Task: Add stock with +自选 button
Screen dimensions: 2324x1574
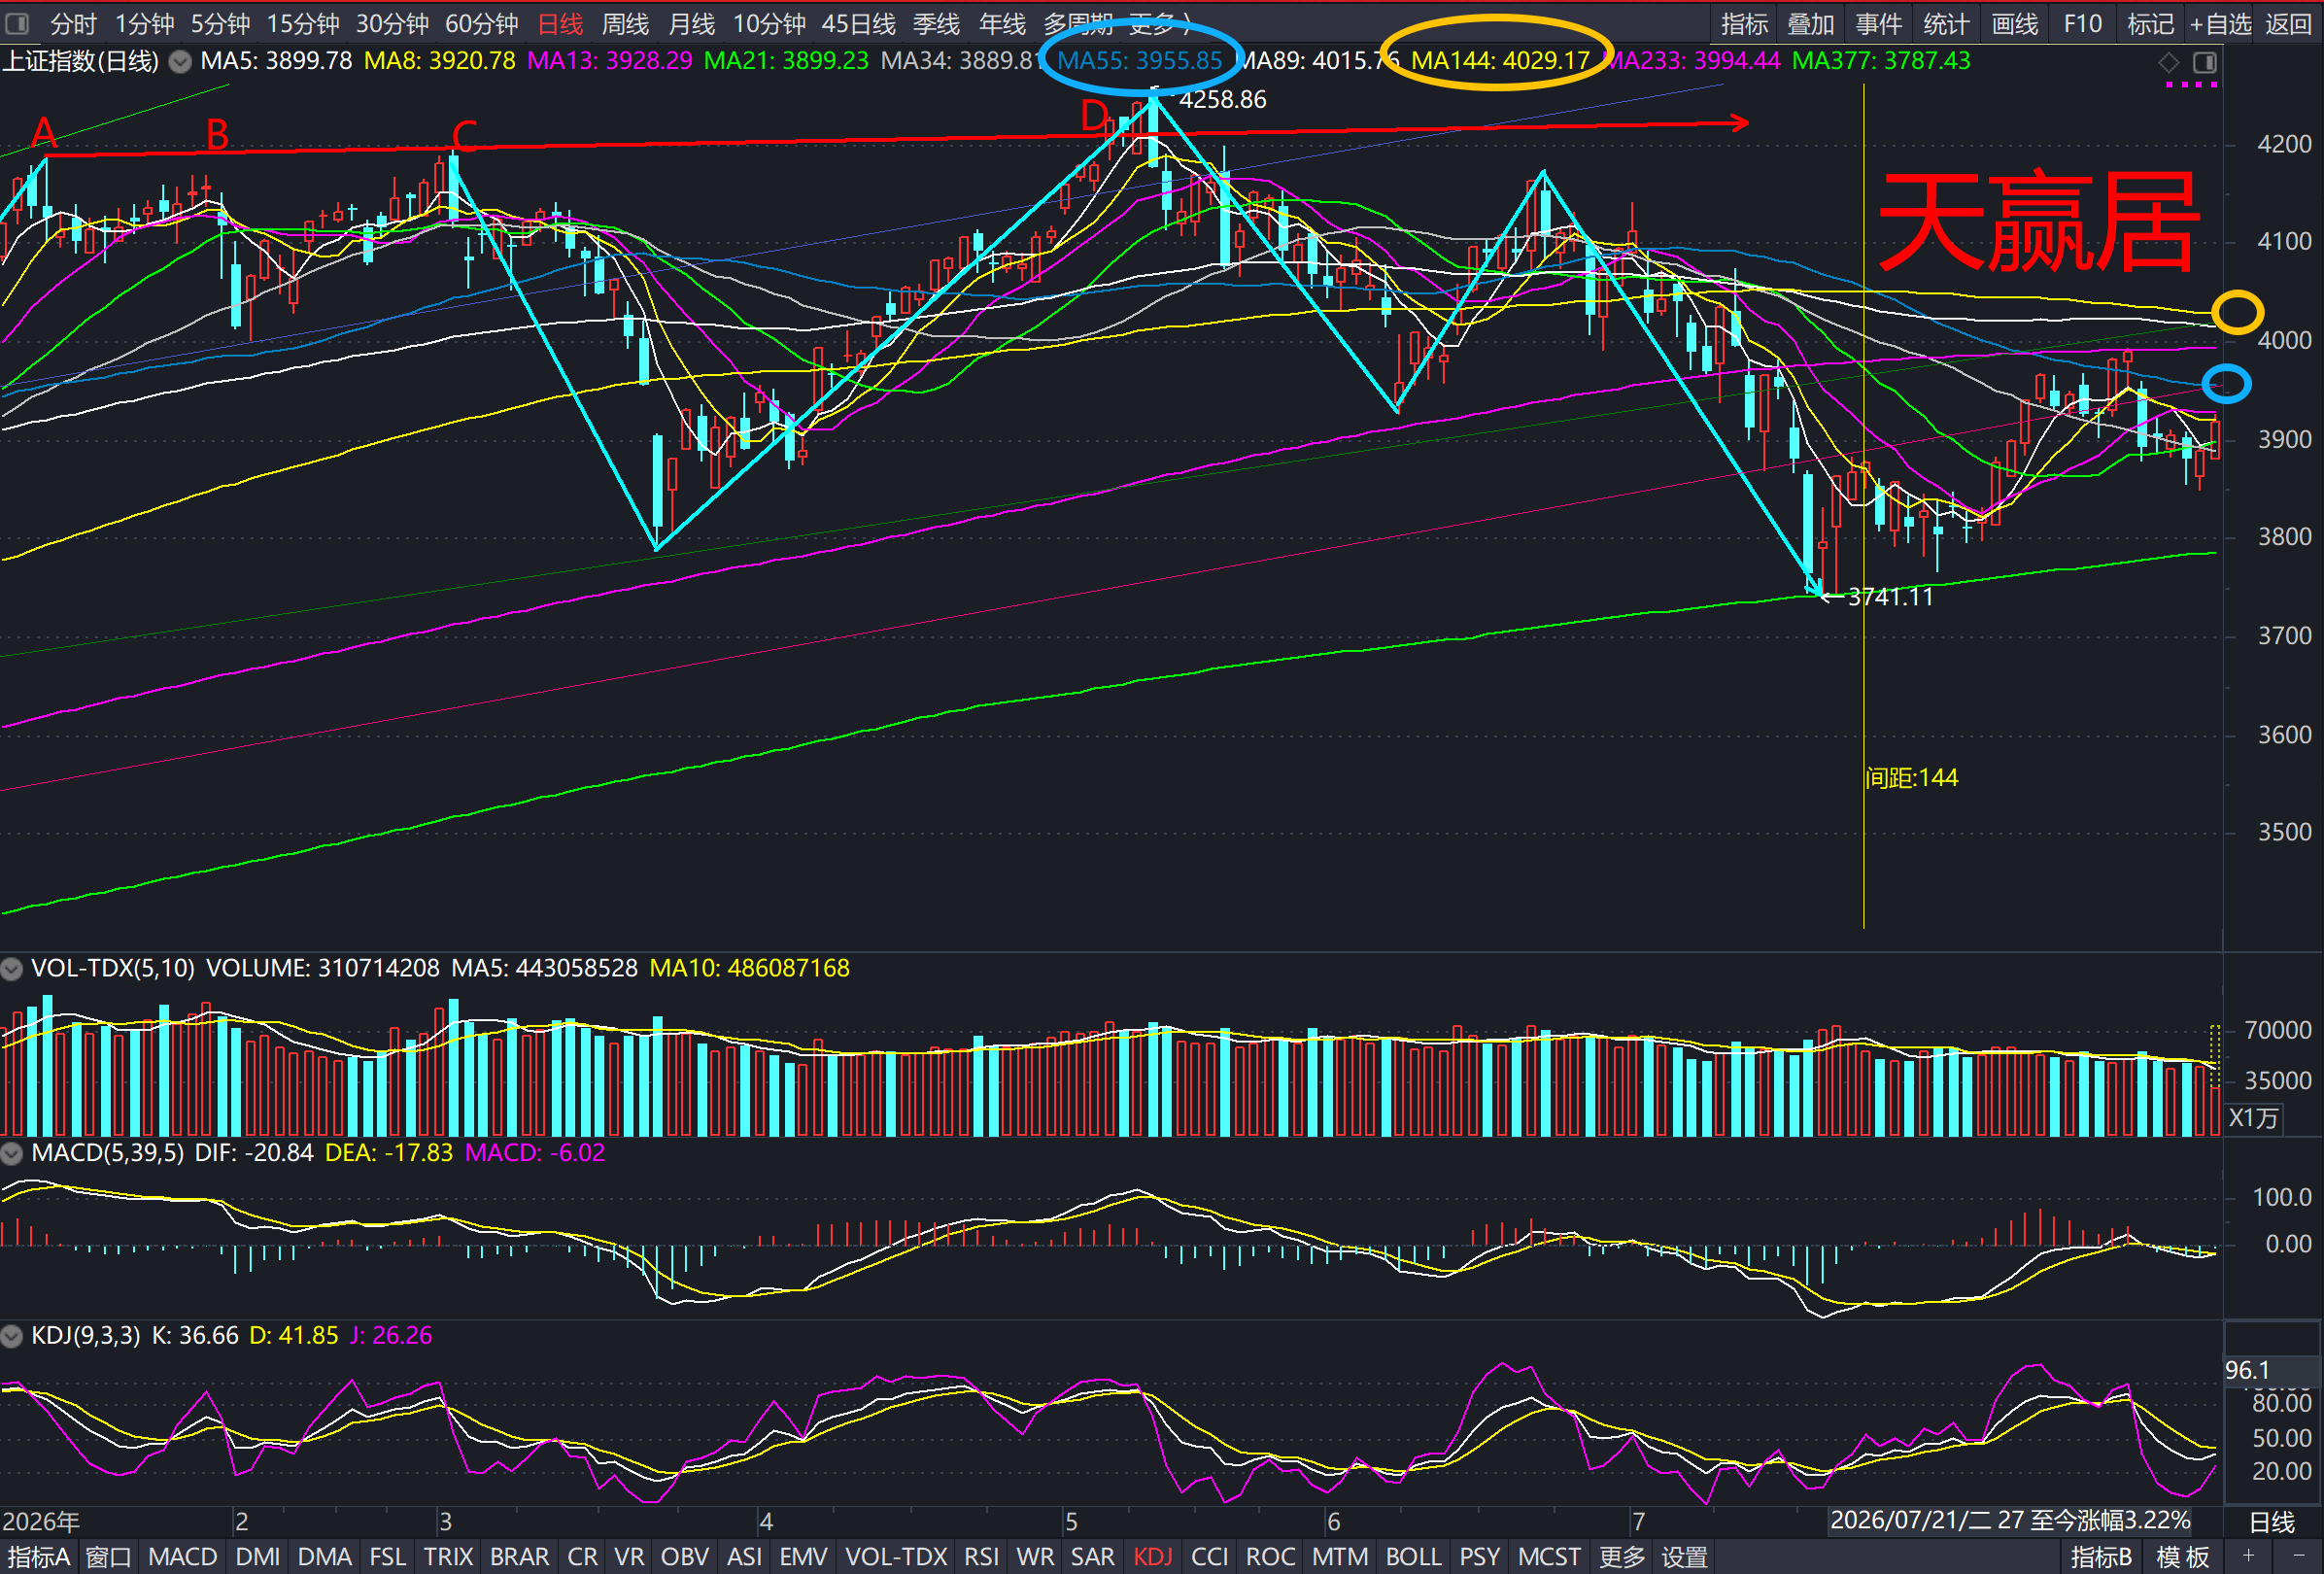Action: click(x=2220, y=24)
